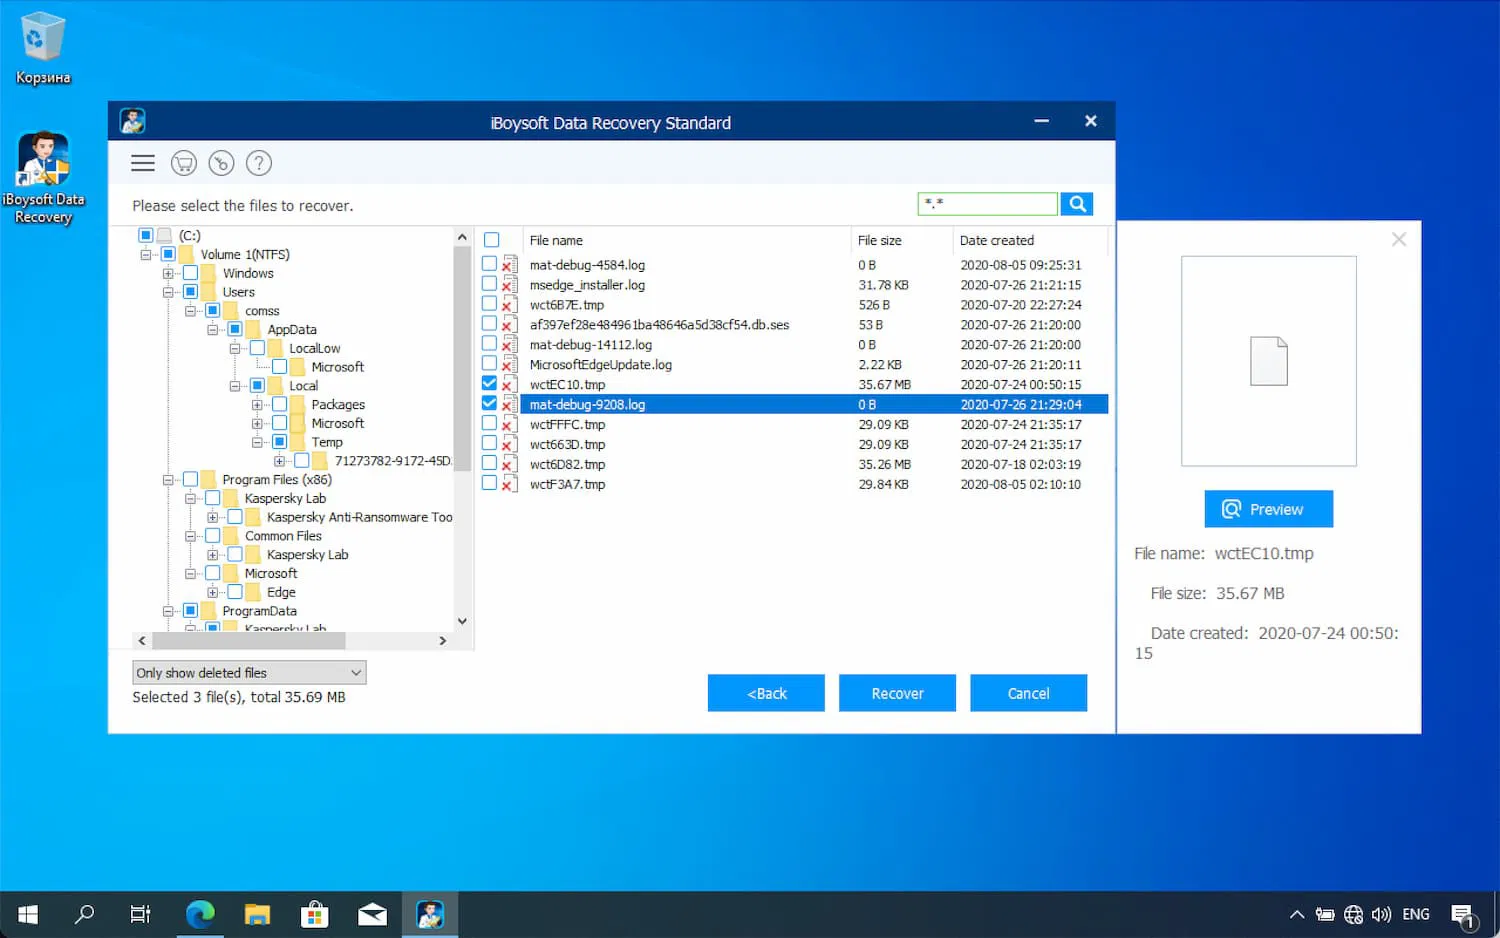Open the shopping cart purchase option
1500x938 pixels.
click(x=184, y=162)
